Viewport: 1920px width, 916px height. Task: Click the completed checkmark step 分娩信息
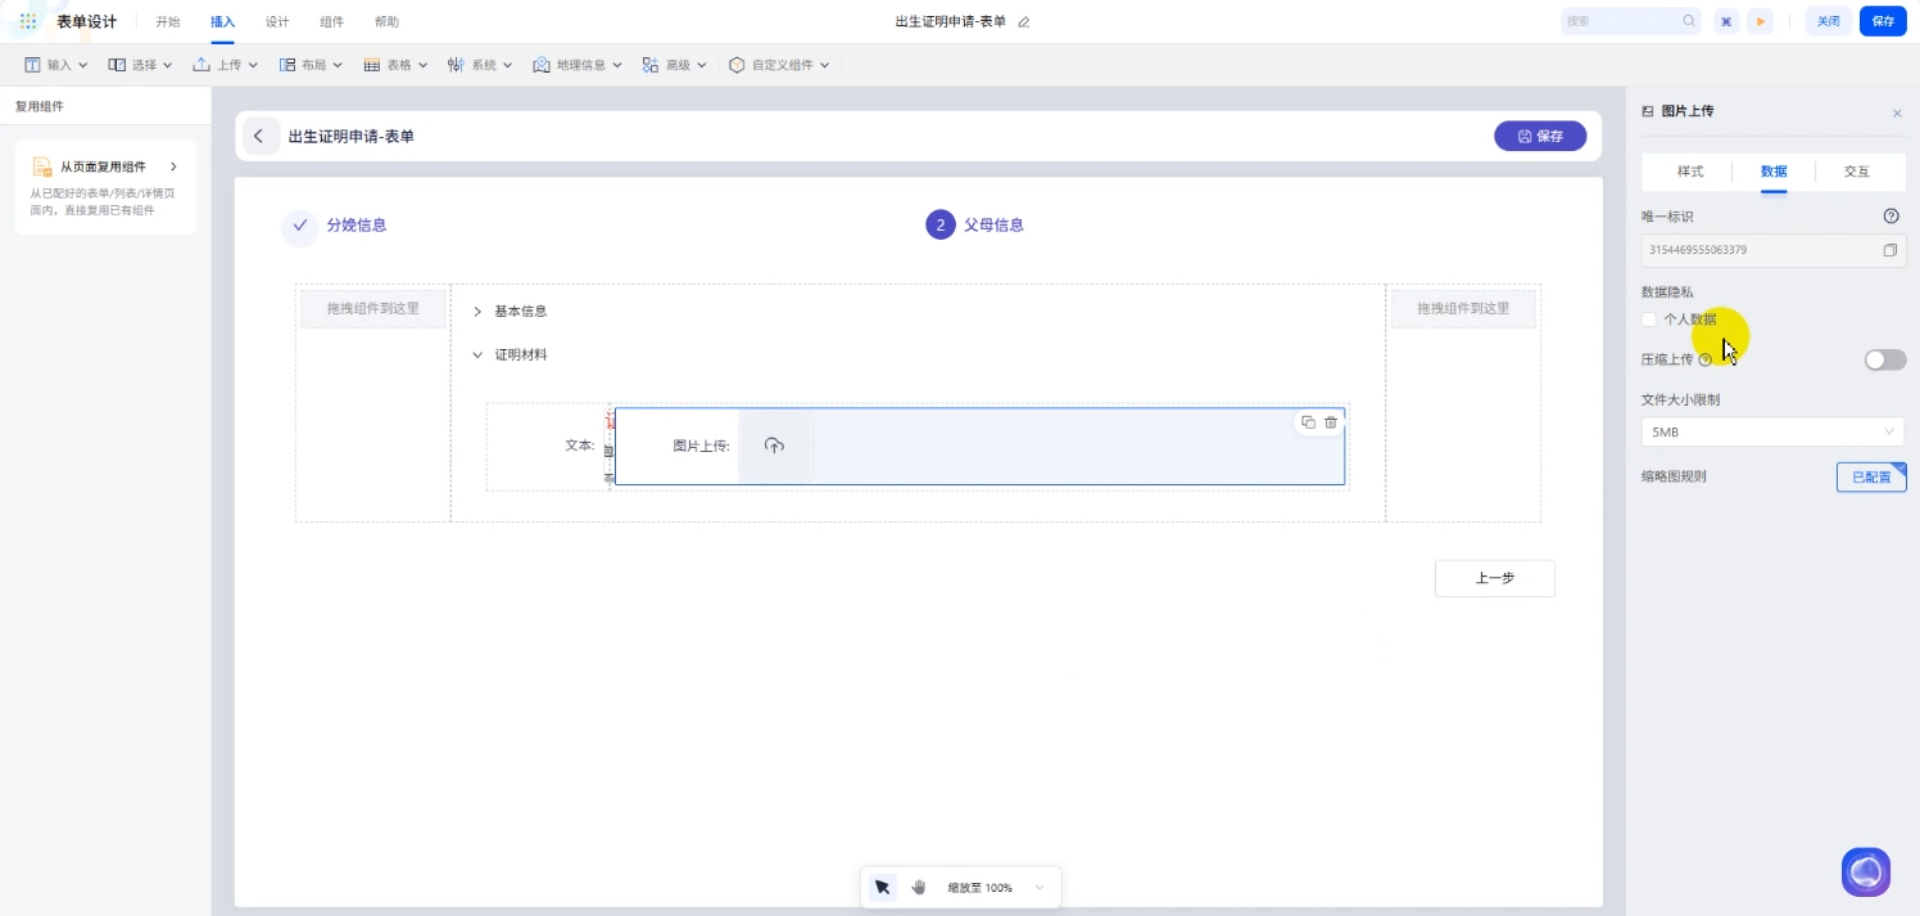click(300, 225)
